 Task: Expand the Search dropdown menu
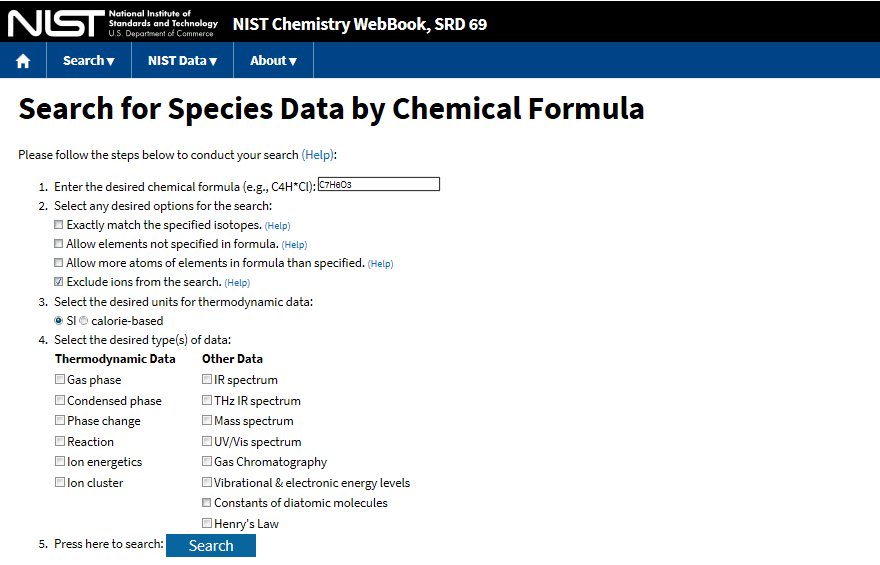click(x=89, y=61)
